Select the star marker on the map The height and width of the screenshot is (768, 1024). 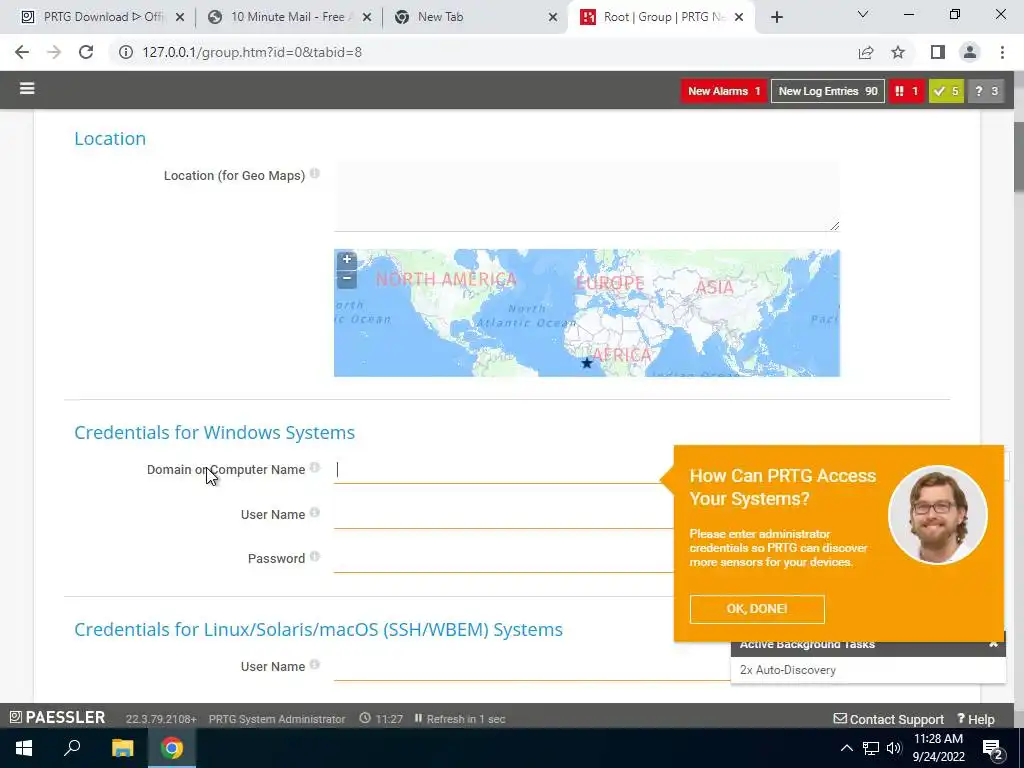point(586,362)
